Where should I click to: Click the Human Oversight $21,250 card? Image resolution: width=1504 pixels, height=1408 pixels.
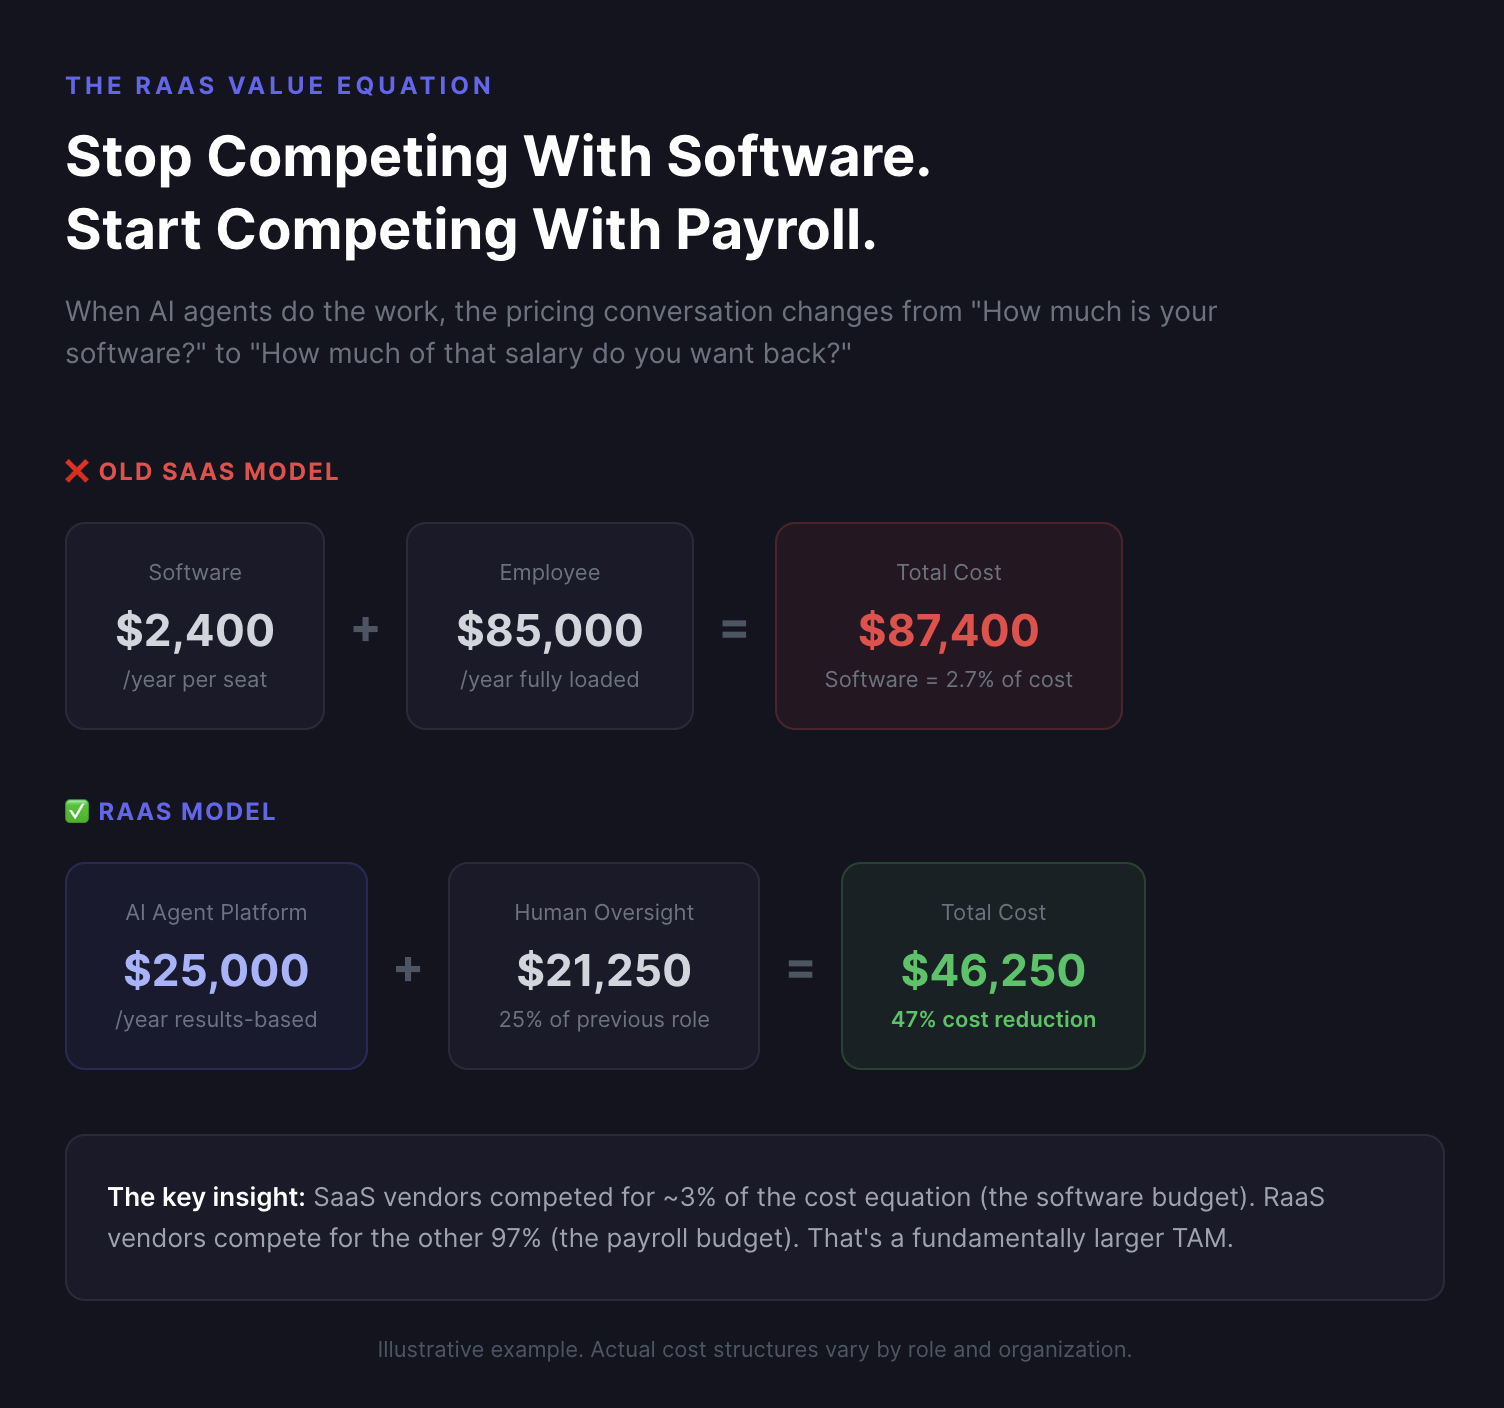[x=603, y=966]
